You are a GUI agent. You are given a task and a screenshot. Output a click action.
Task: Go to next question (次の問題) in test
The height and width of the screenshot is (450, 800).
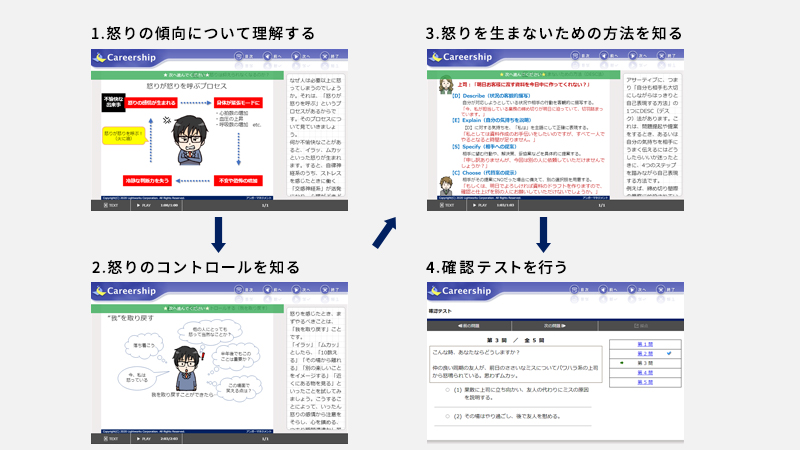(x=555, y=326)
